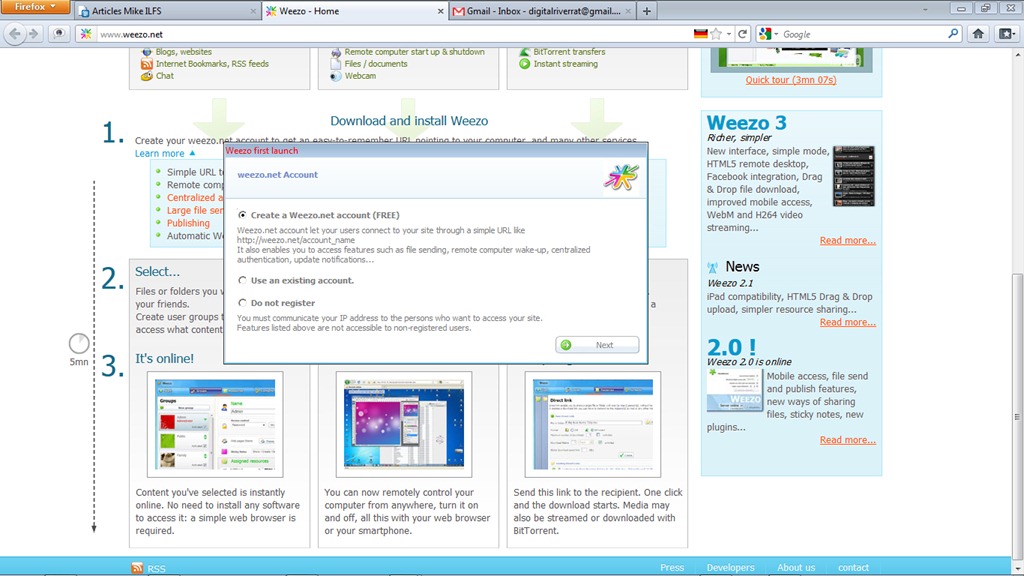Select the Do not register option
This screenshot has width=1024, height=576.
tap(242, 303)
